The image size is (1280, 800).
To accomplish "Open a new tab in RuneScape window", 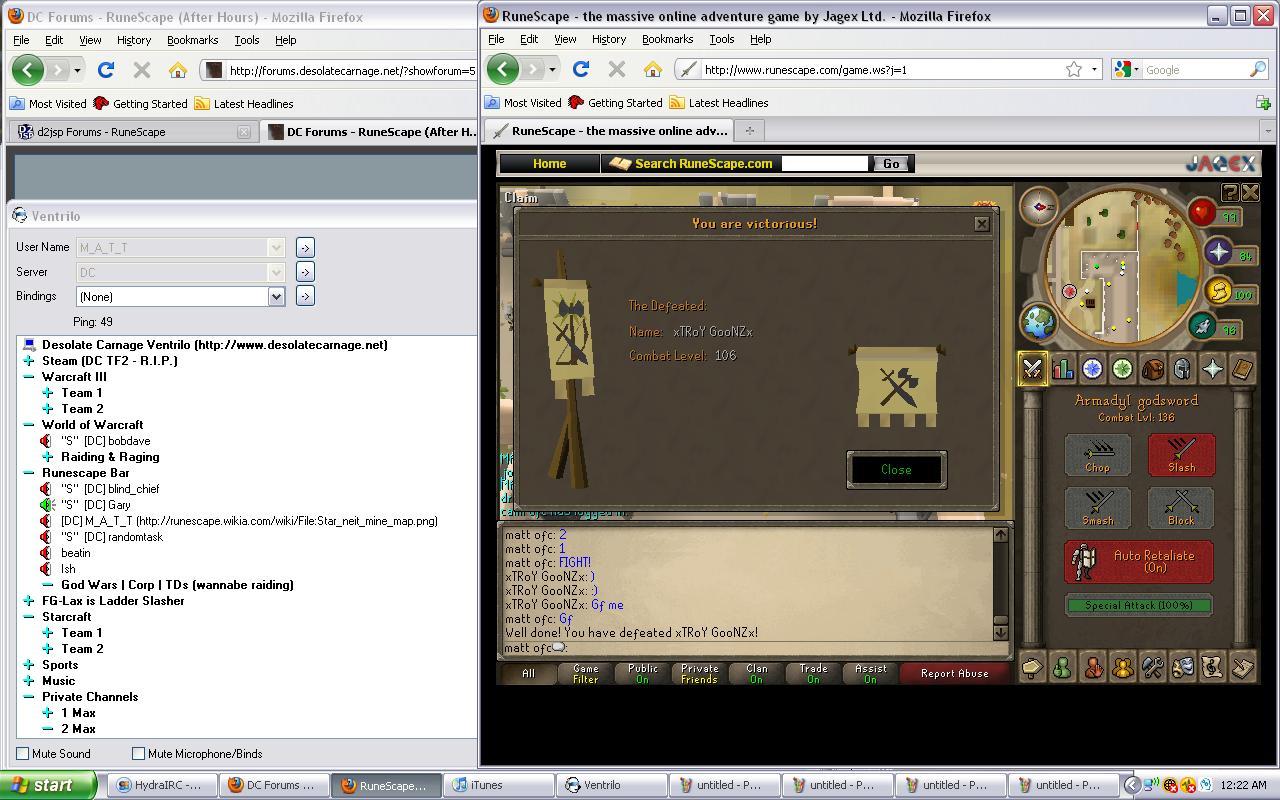I will click(749, 130).
